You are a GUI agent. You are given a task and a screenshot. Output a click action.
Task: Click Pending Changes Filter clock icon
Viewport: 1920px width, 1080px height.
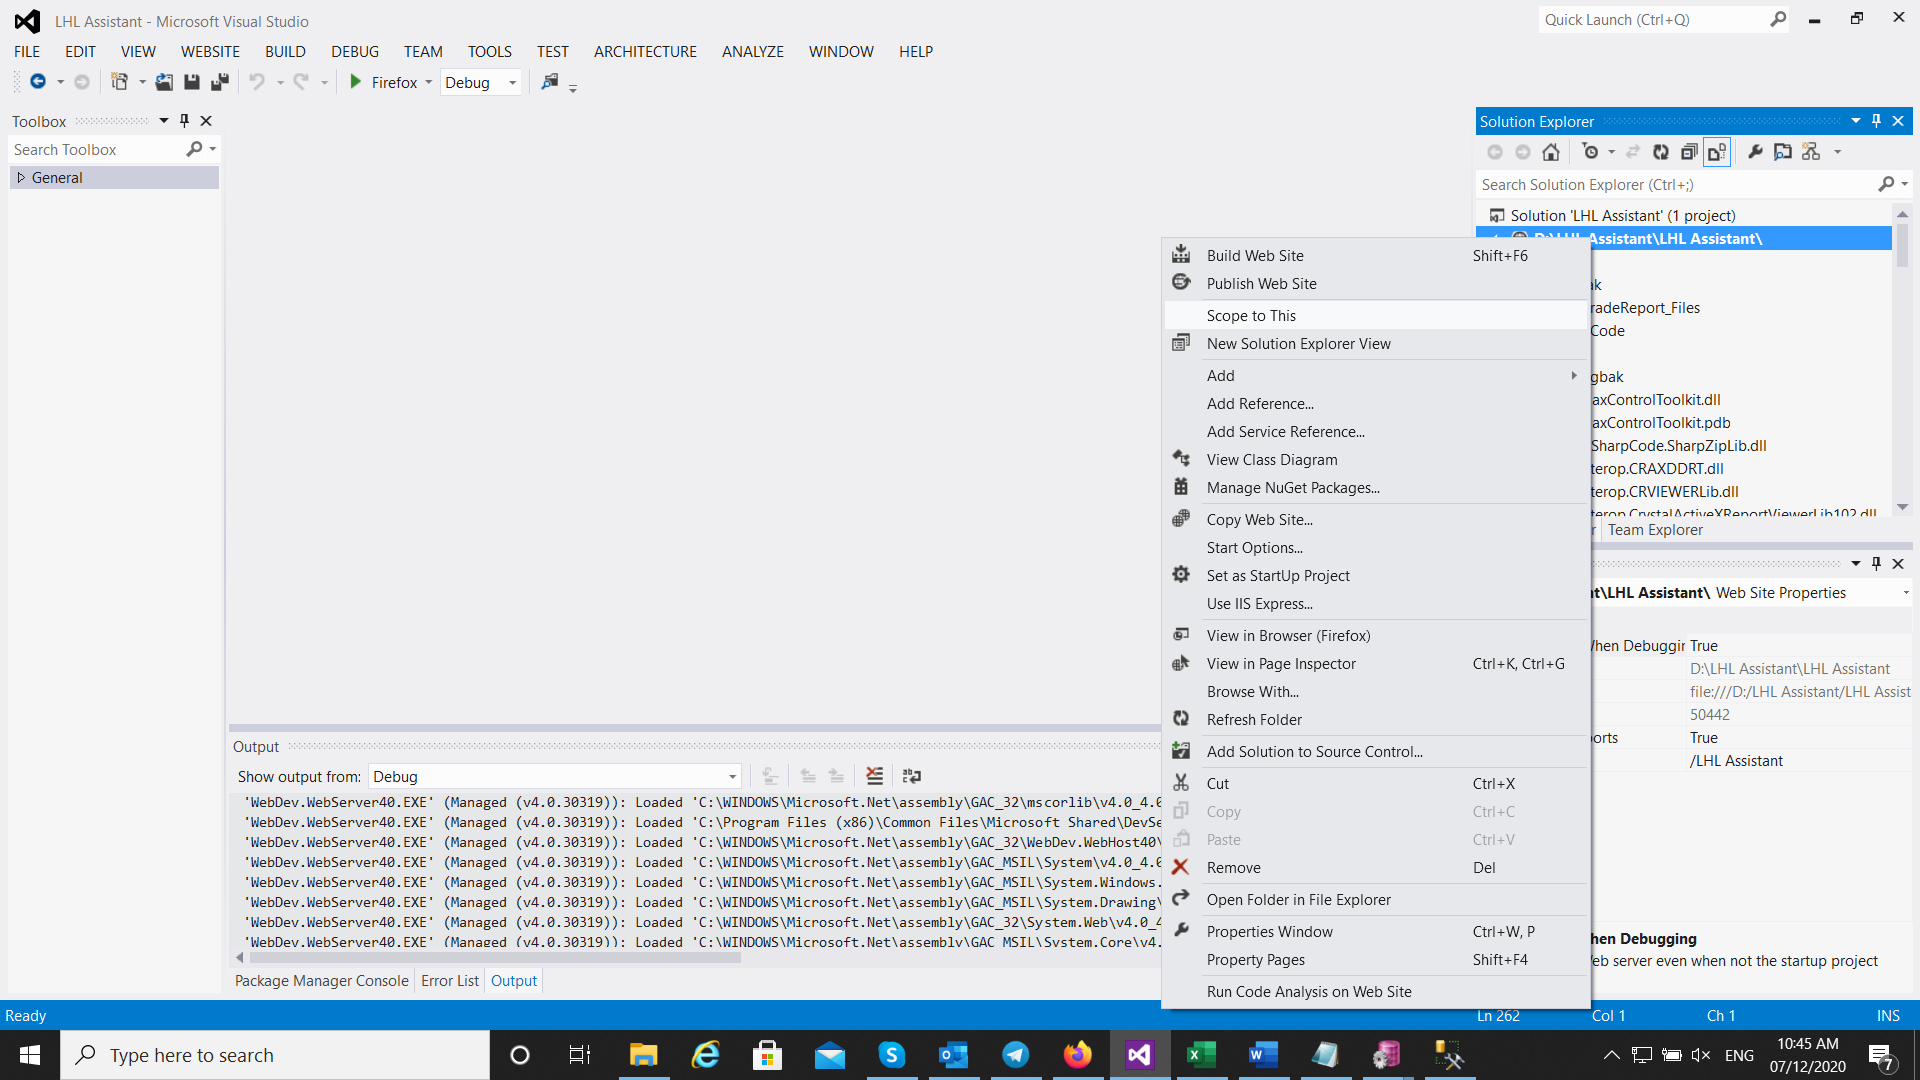1590,152
